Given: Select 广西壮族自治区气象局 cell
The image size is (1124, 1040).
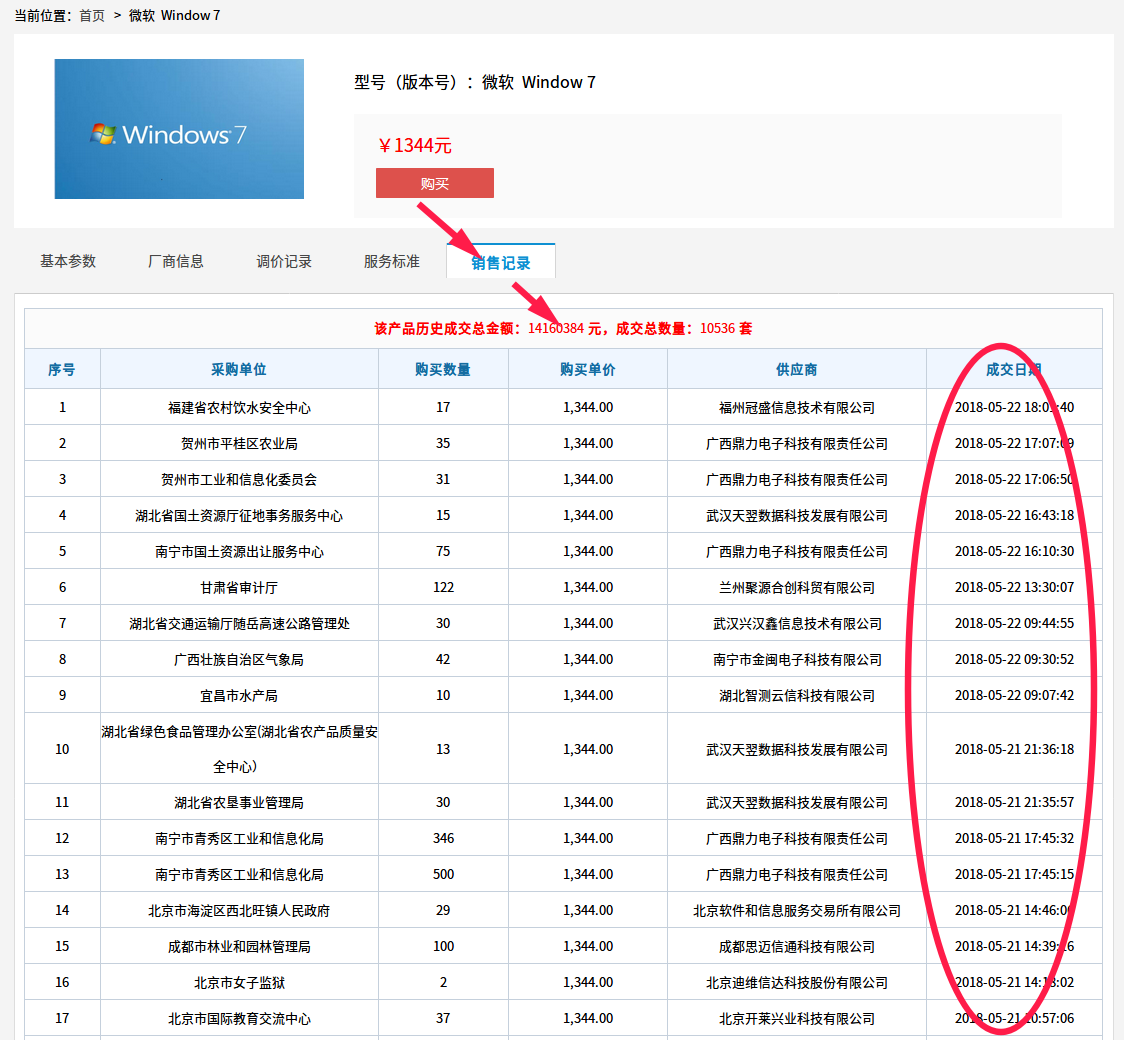Looking at the screenshot, I should 239,659.
